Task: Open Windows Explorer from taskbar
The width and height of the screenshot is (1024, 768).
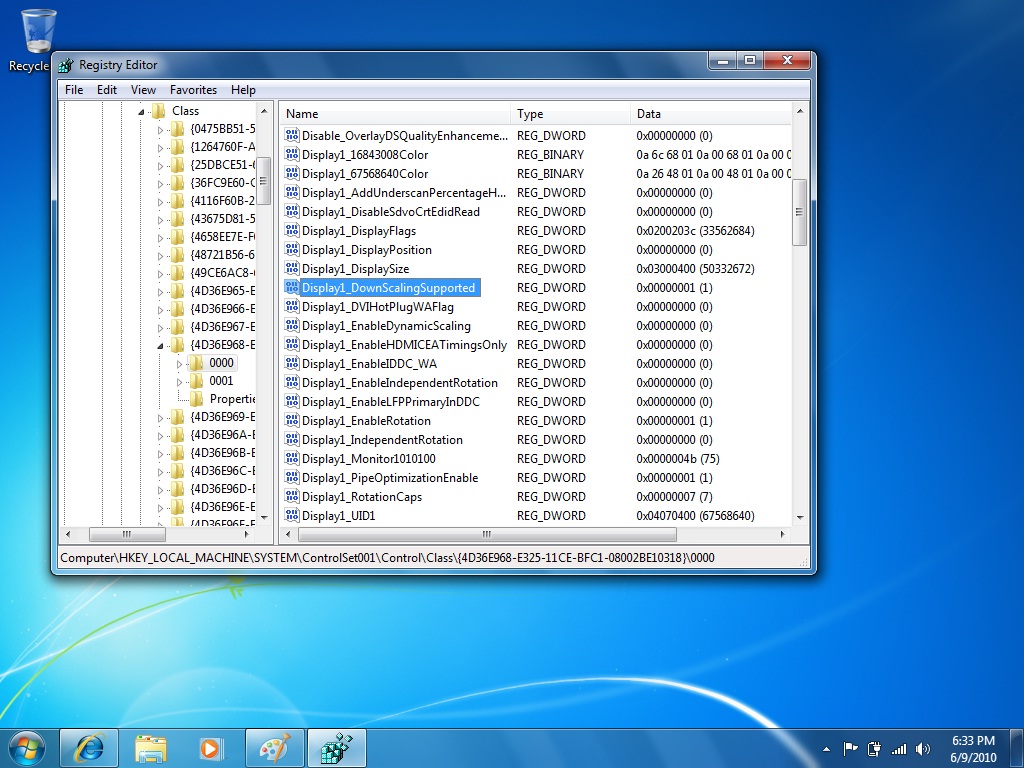Action: click(151, 748)
